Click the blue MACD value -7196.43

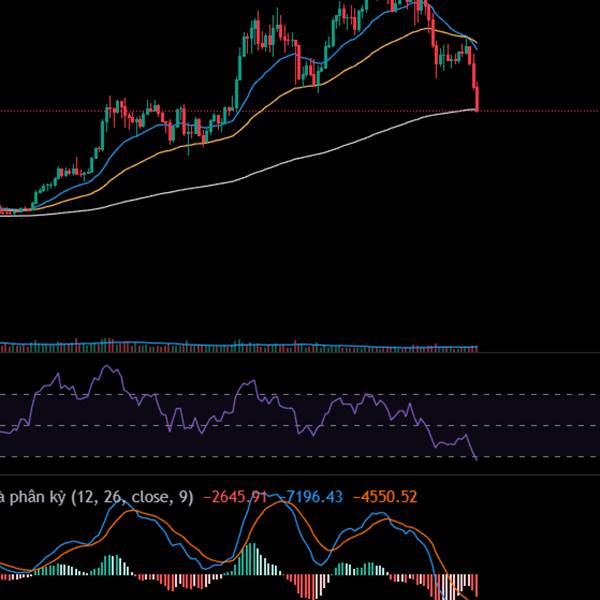[x=310, y=497]
